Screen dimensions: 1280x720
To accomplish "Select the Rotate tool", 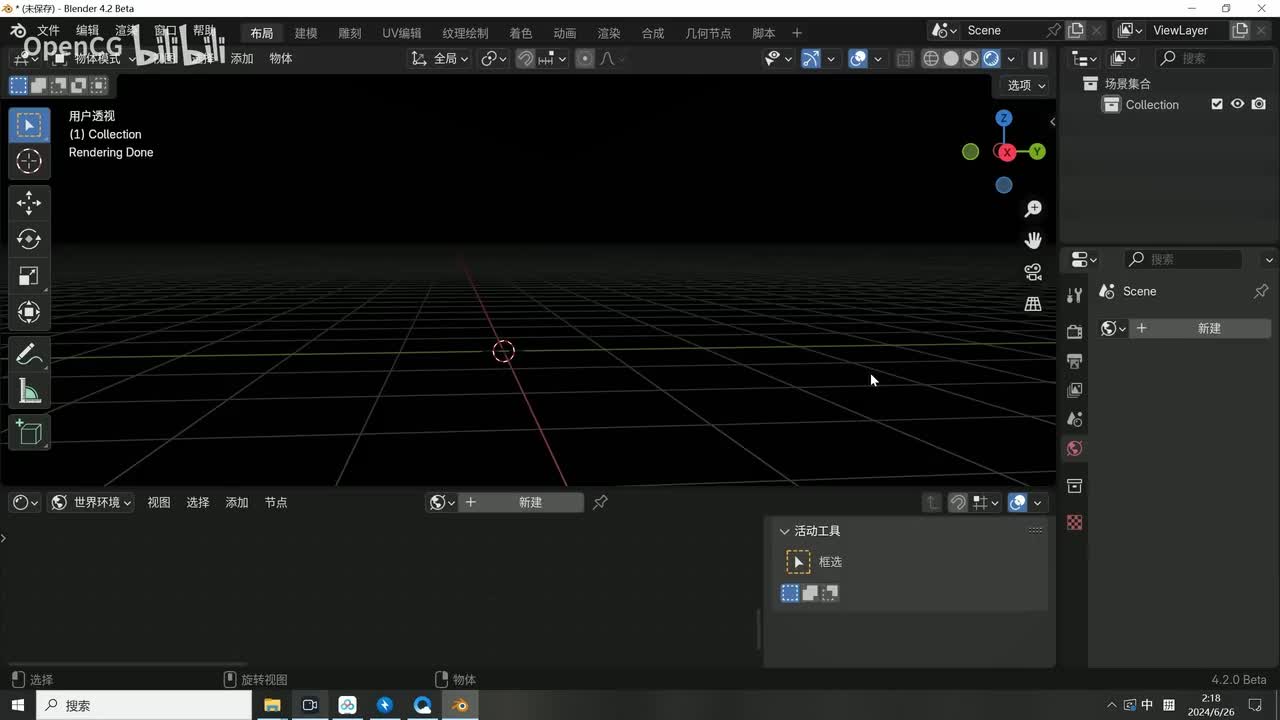I will click(29, 239).
